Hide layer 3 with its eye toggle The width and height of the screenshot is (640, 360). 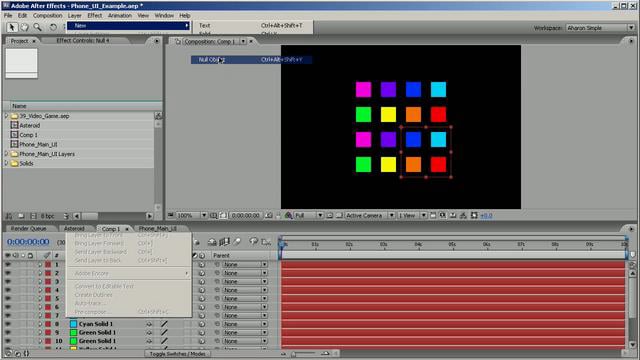(8, 282)
